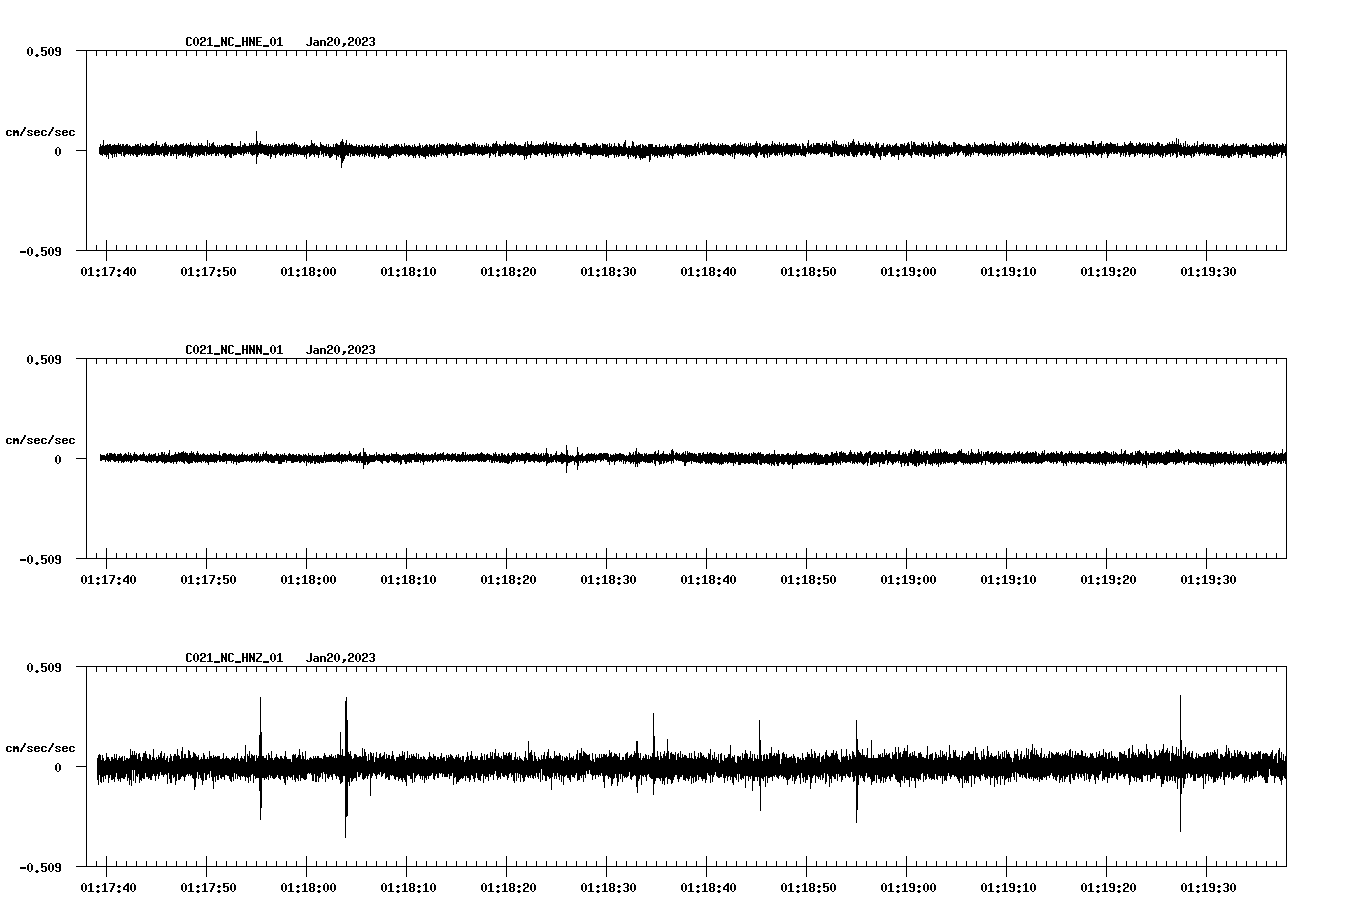Screen dimensions: 1358x924
Task: Select the 01:18:30 tick on middle axis
Action: pos(609,577)
